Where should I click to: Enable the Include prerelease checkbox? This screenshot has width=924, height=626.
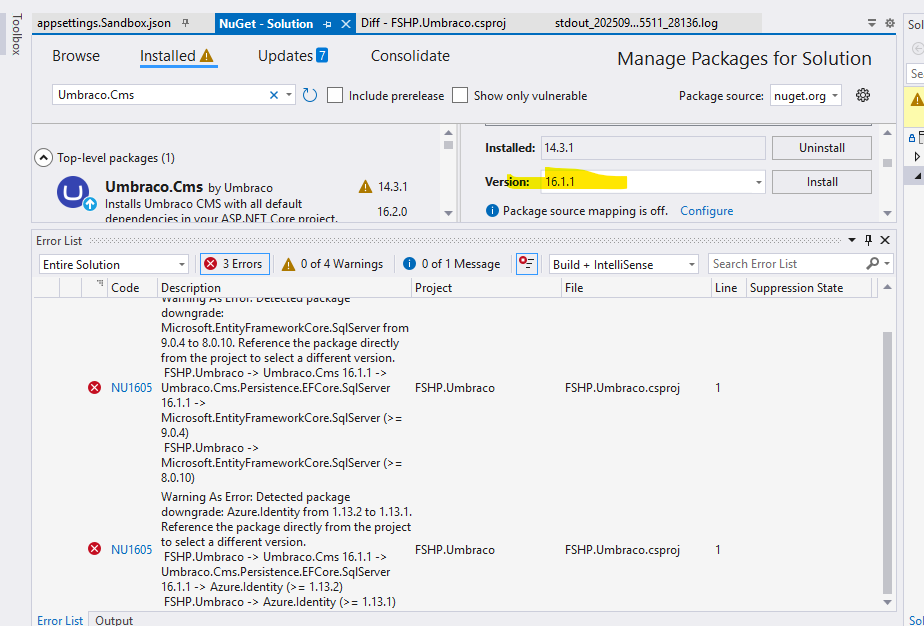pos(336,95)
